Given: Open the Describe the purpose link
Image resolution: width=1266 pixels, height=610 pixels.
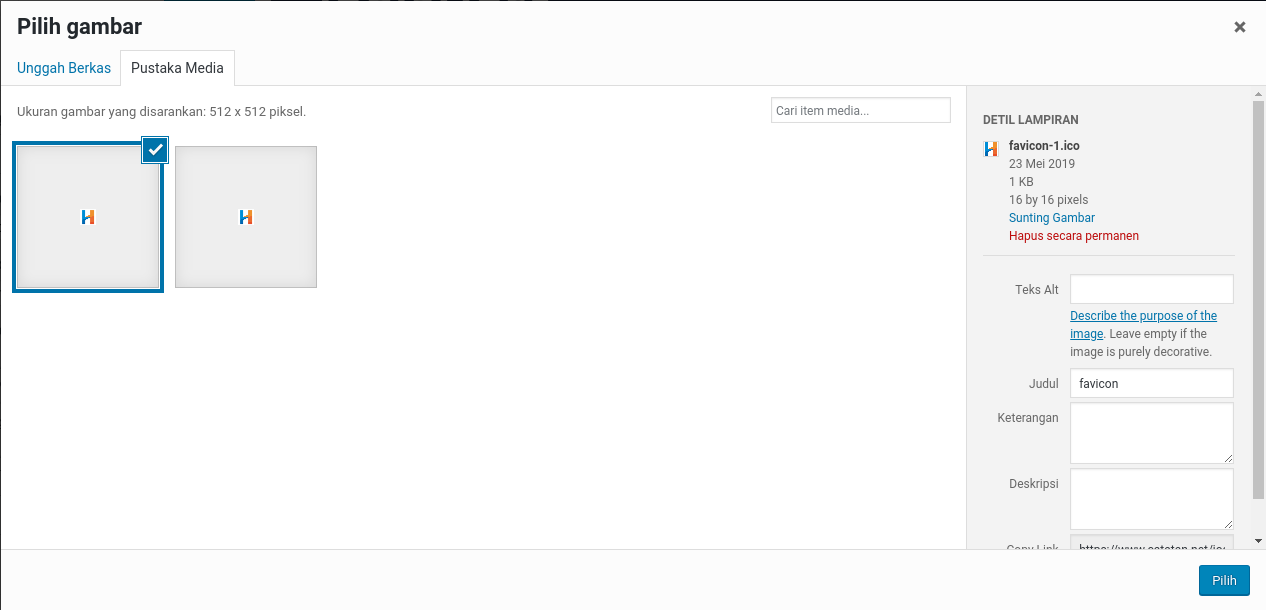Looking at the screenshot, I should point(1143,315).
